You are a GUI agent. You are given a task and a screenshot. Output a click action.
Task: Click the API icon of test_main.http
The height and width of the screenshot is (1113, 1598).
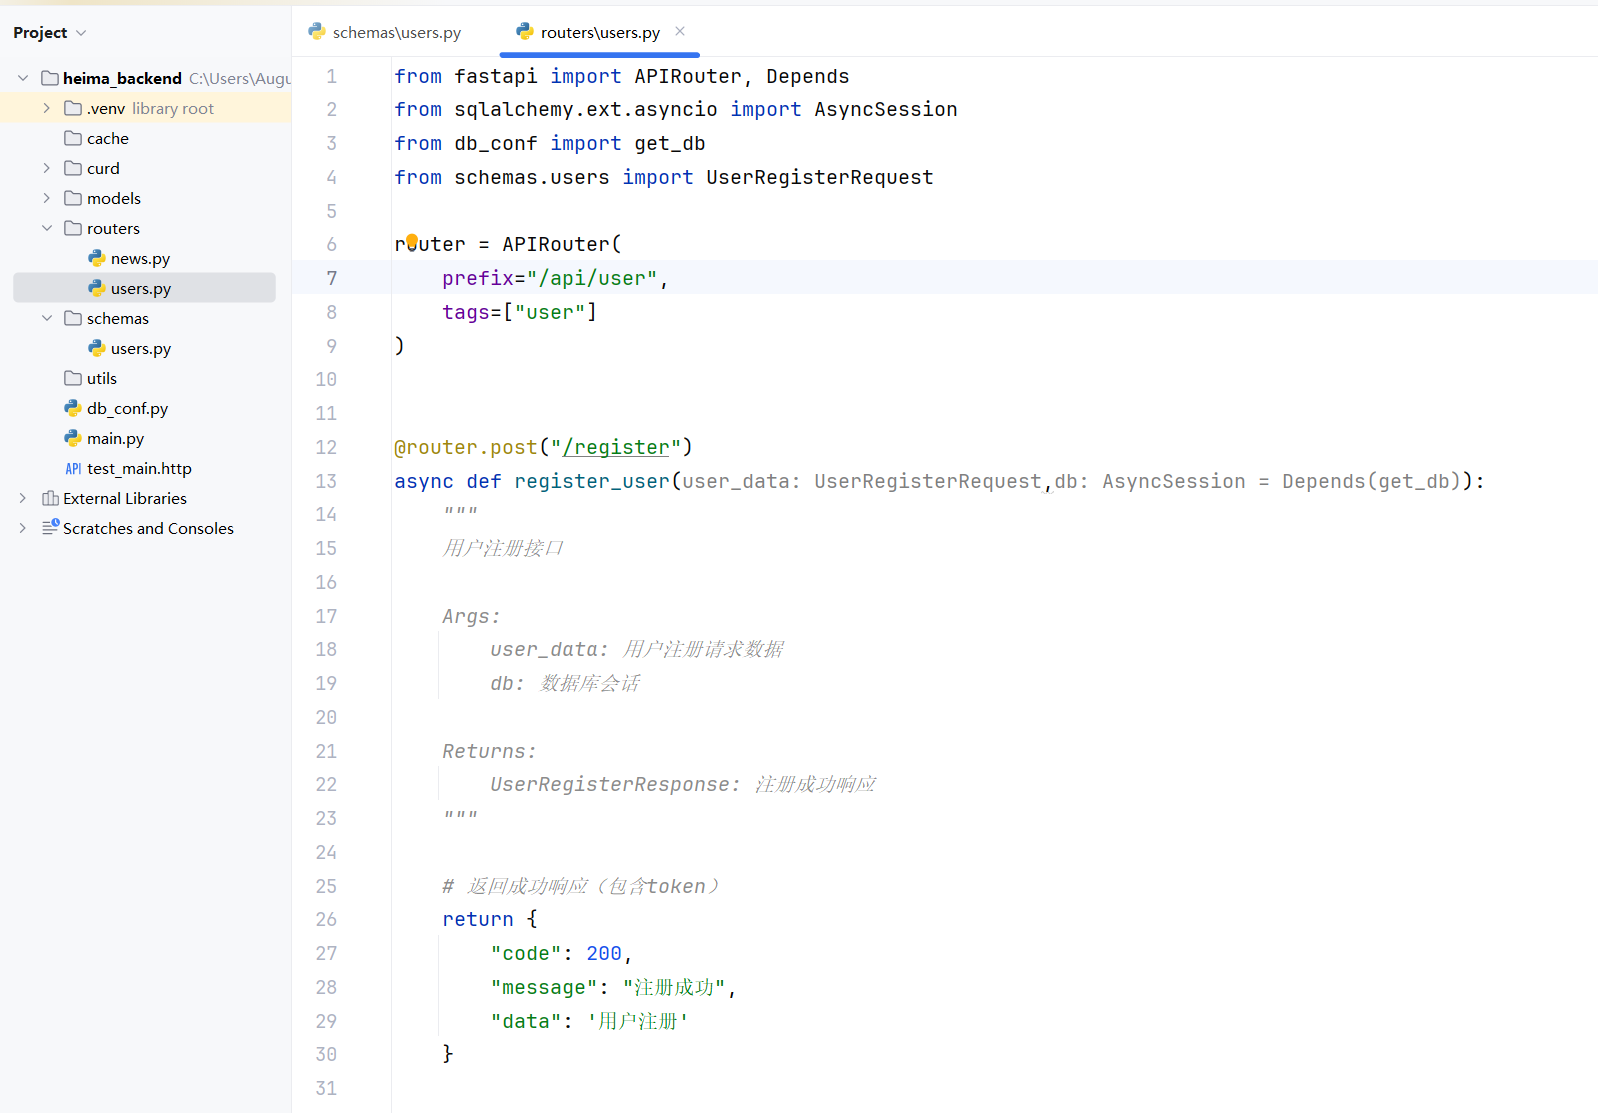[x=73, y=468]
